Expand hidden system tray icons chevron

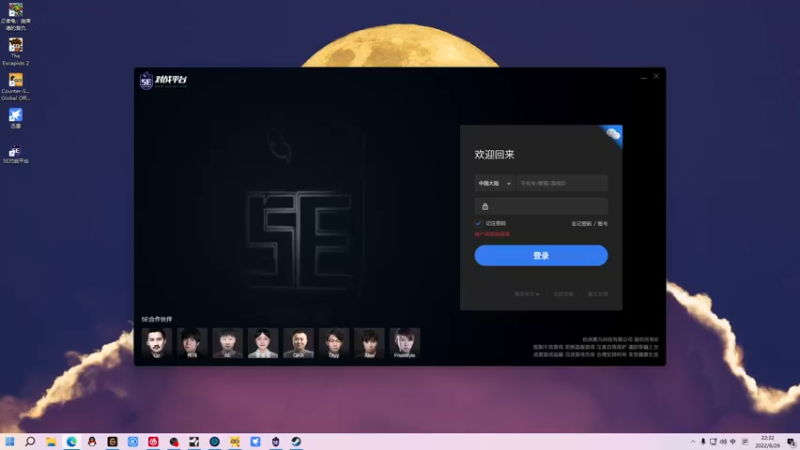tap(693, 442)
